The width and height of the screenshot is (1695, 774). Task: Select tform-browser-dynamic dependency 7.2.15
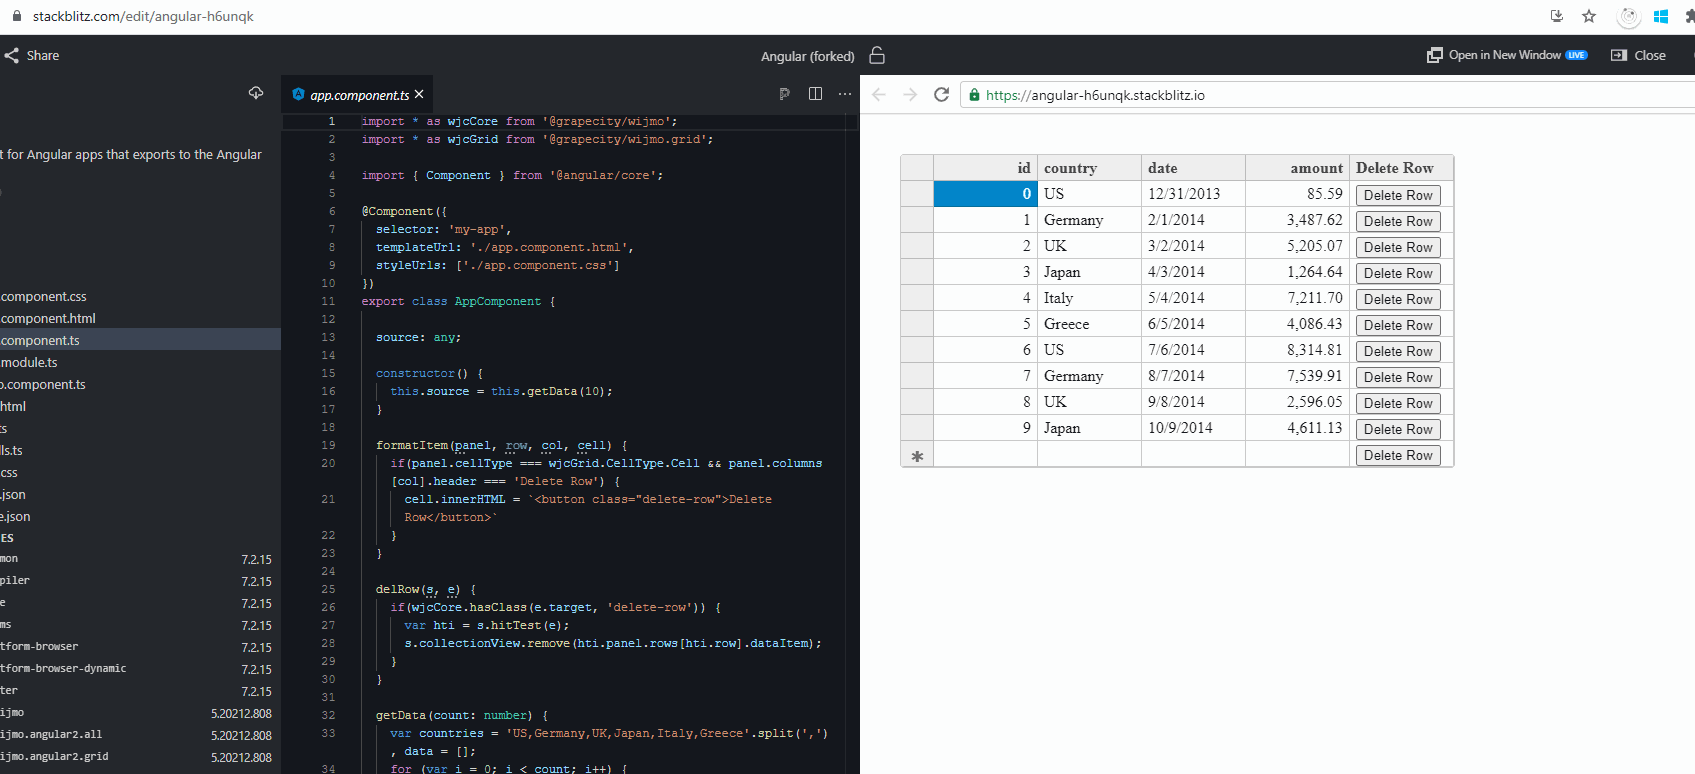140,669
